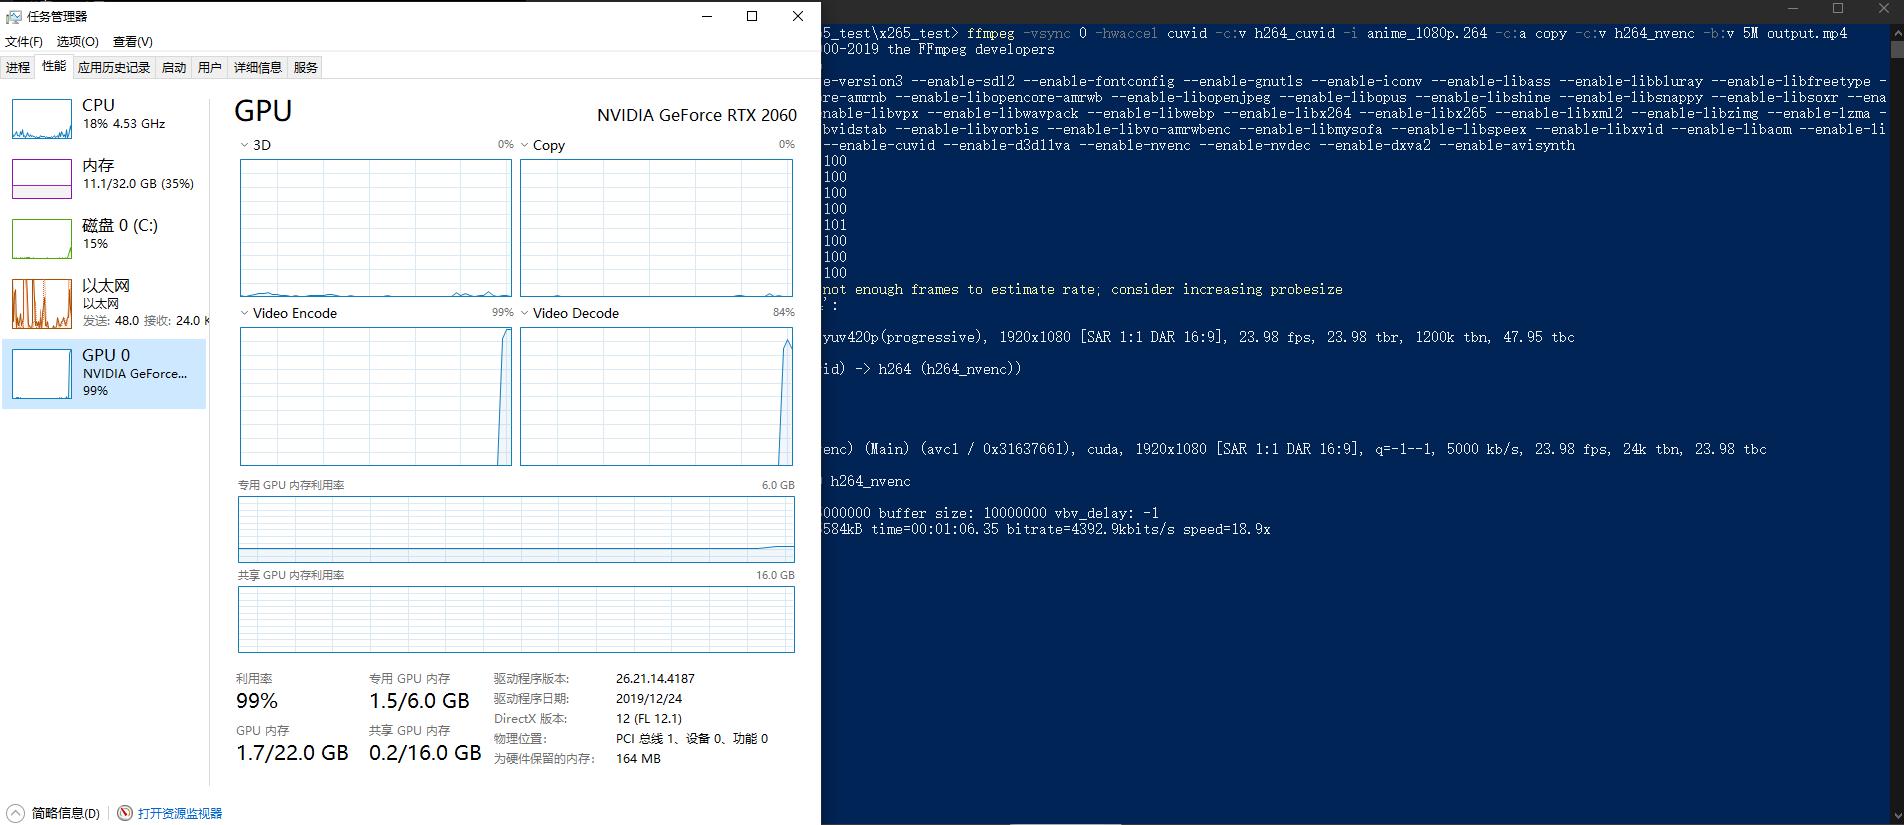Viewport: 1904px width, 825px height.
Task: Select the GPU 0 sidebar entry
Action: coord(104,373)
